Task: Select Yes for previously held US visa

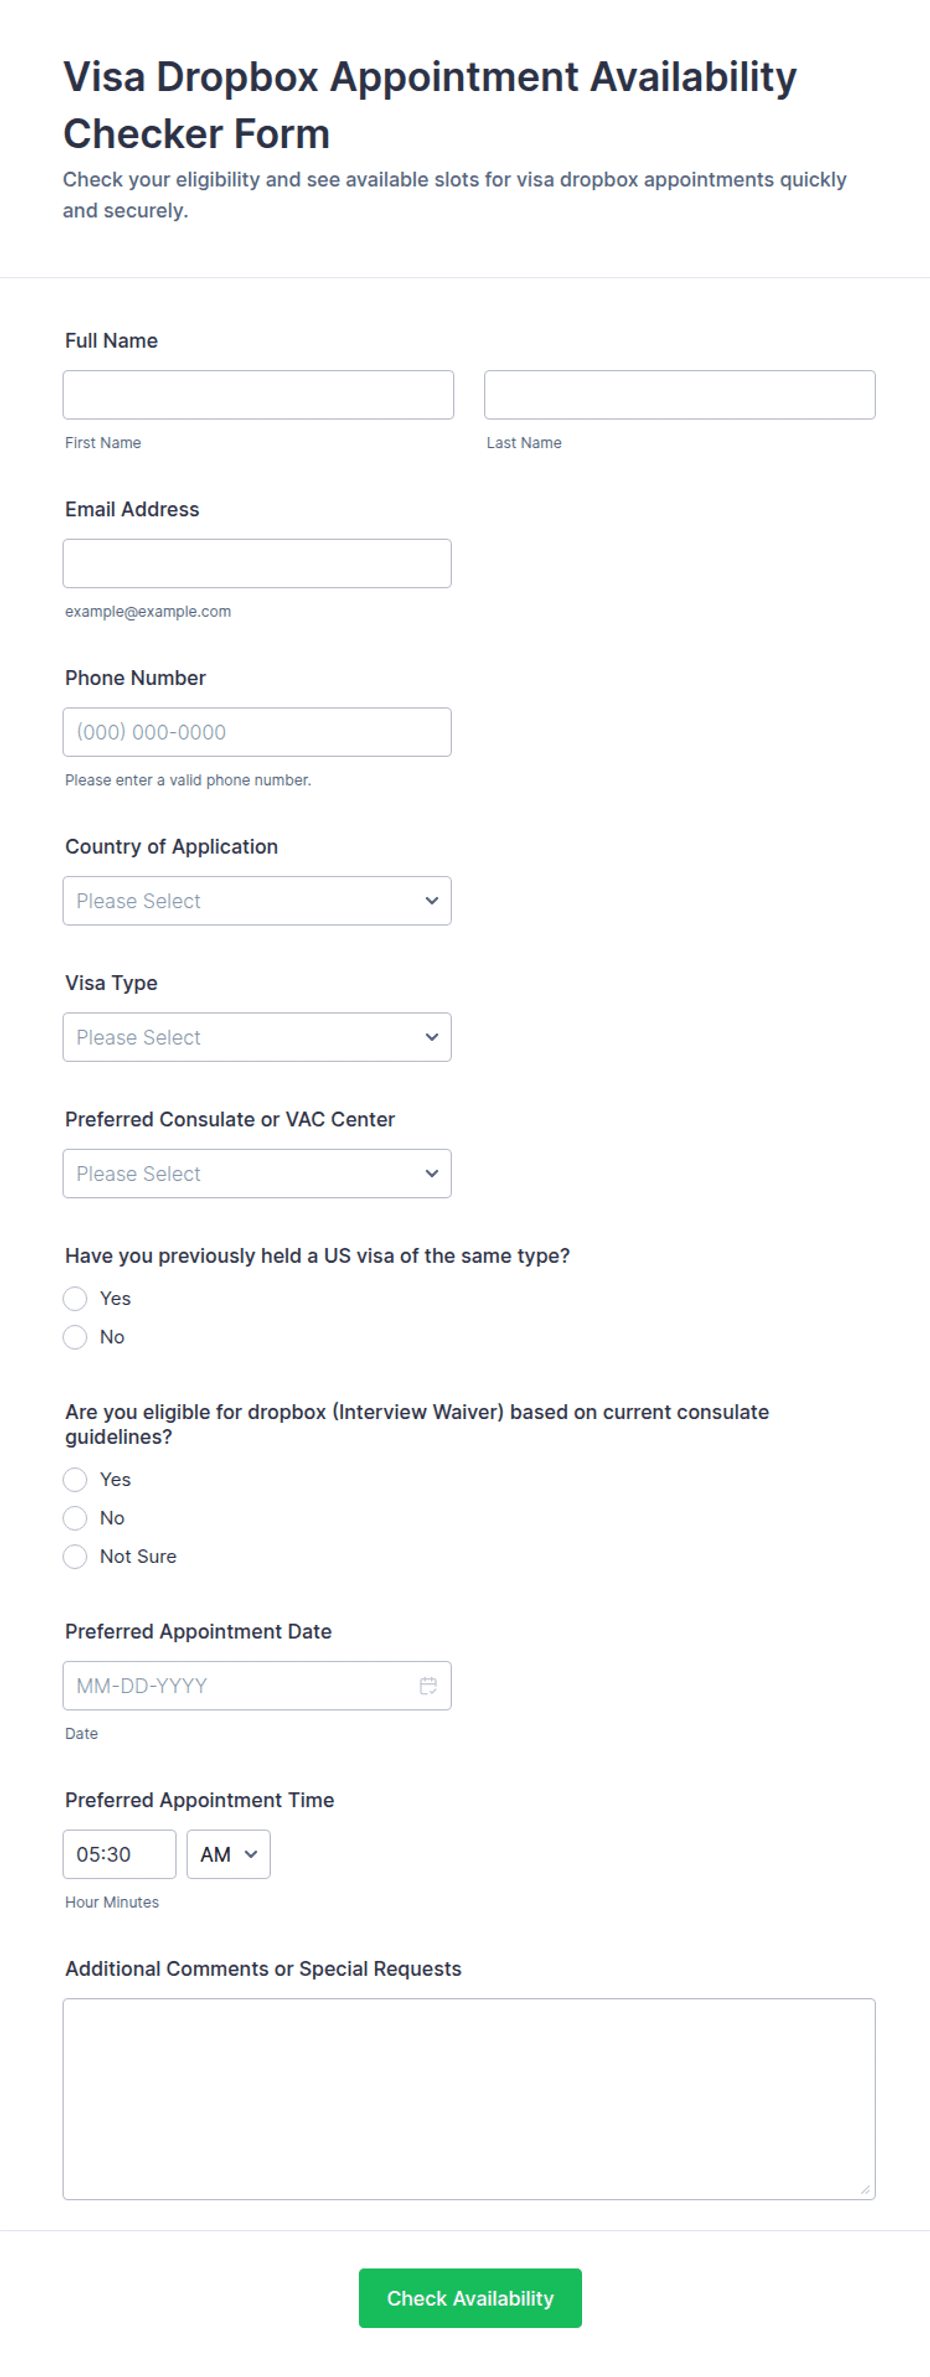Action: 75,1298
